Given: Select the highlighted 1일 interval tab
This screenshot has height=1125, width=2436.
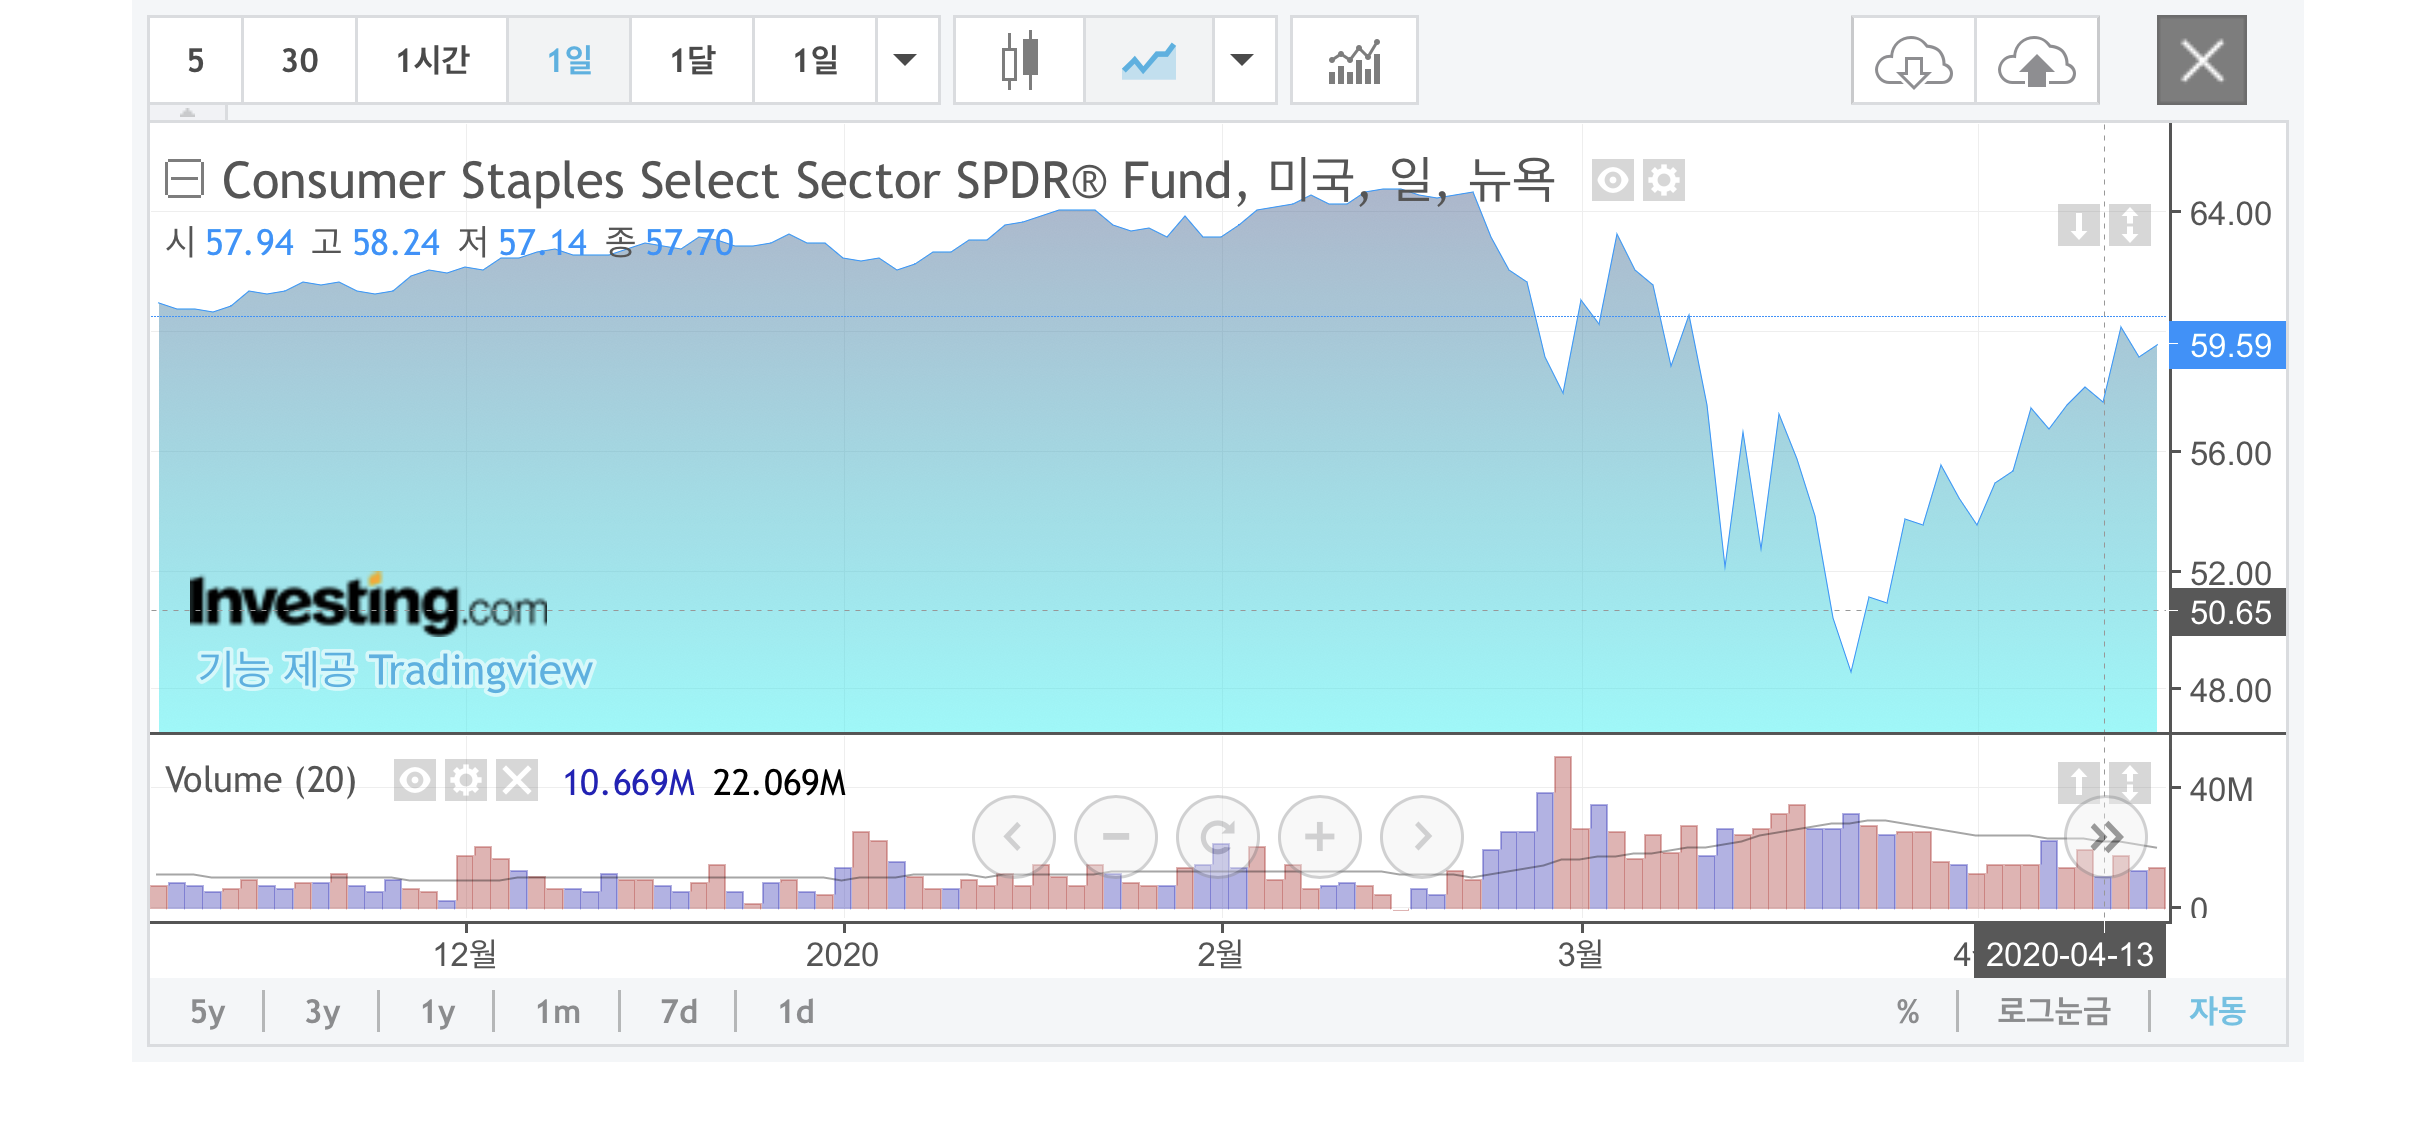Looking at the screenshot, I should tap(569, 60).
